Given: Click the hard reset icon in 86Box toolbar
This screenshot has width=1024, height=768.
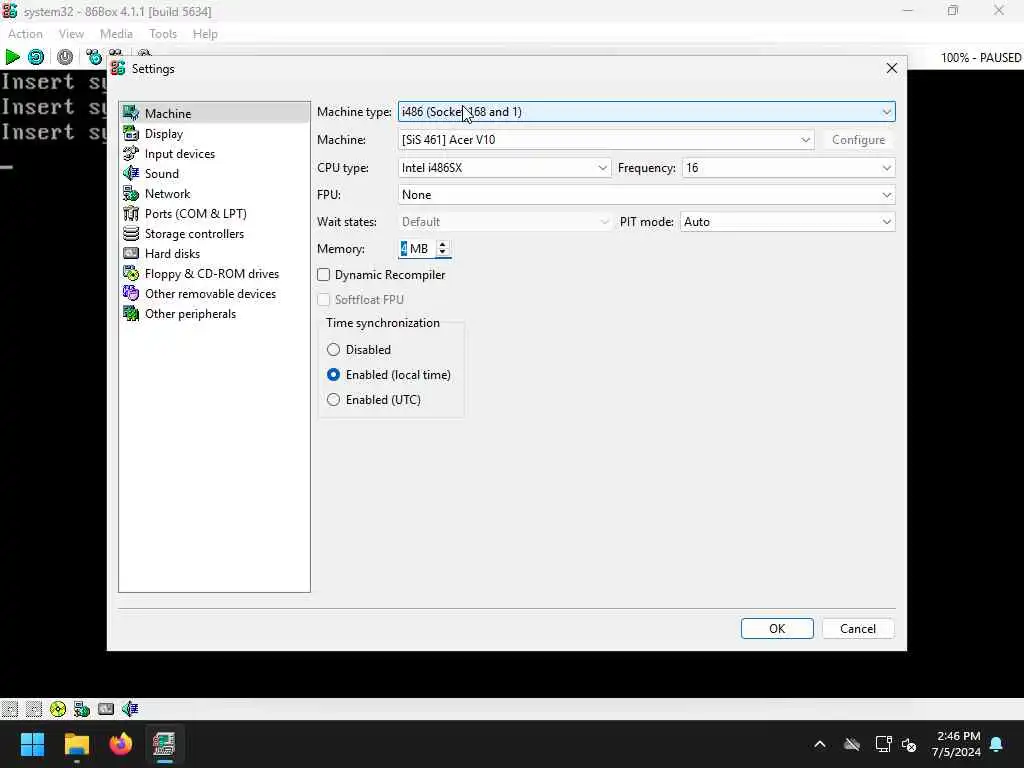Looking at the screenshot, I should (36, 57).
